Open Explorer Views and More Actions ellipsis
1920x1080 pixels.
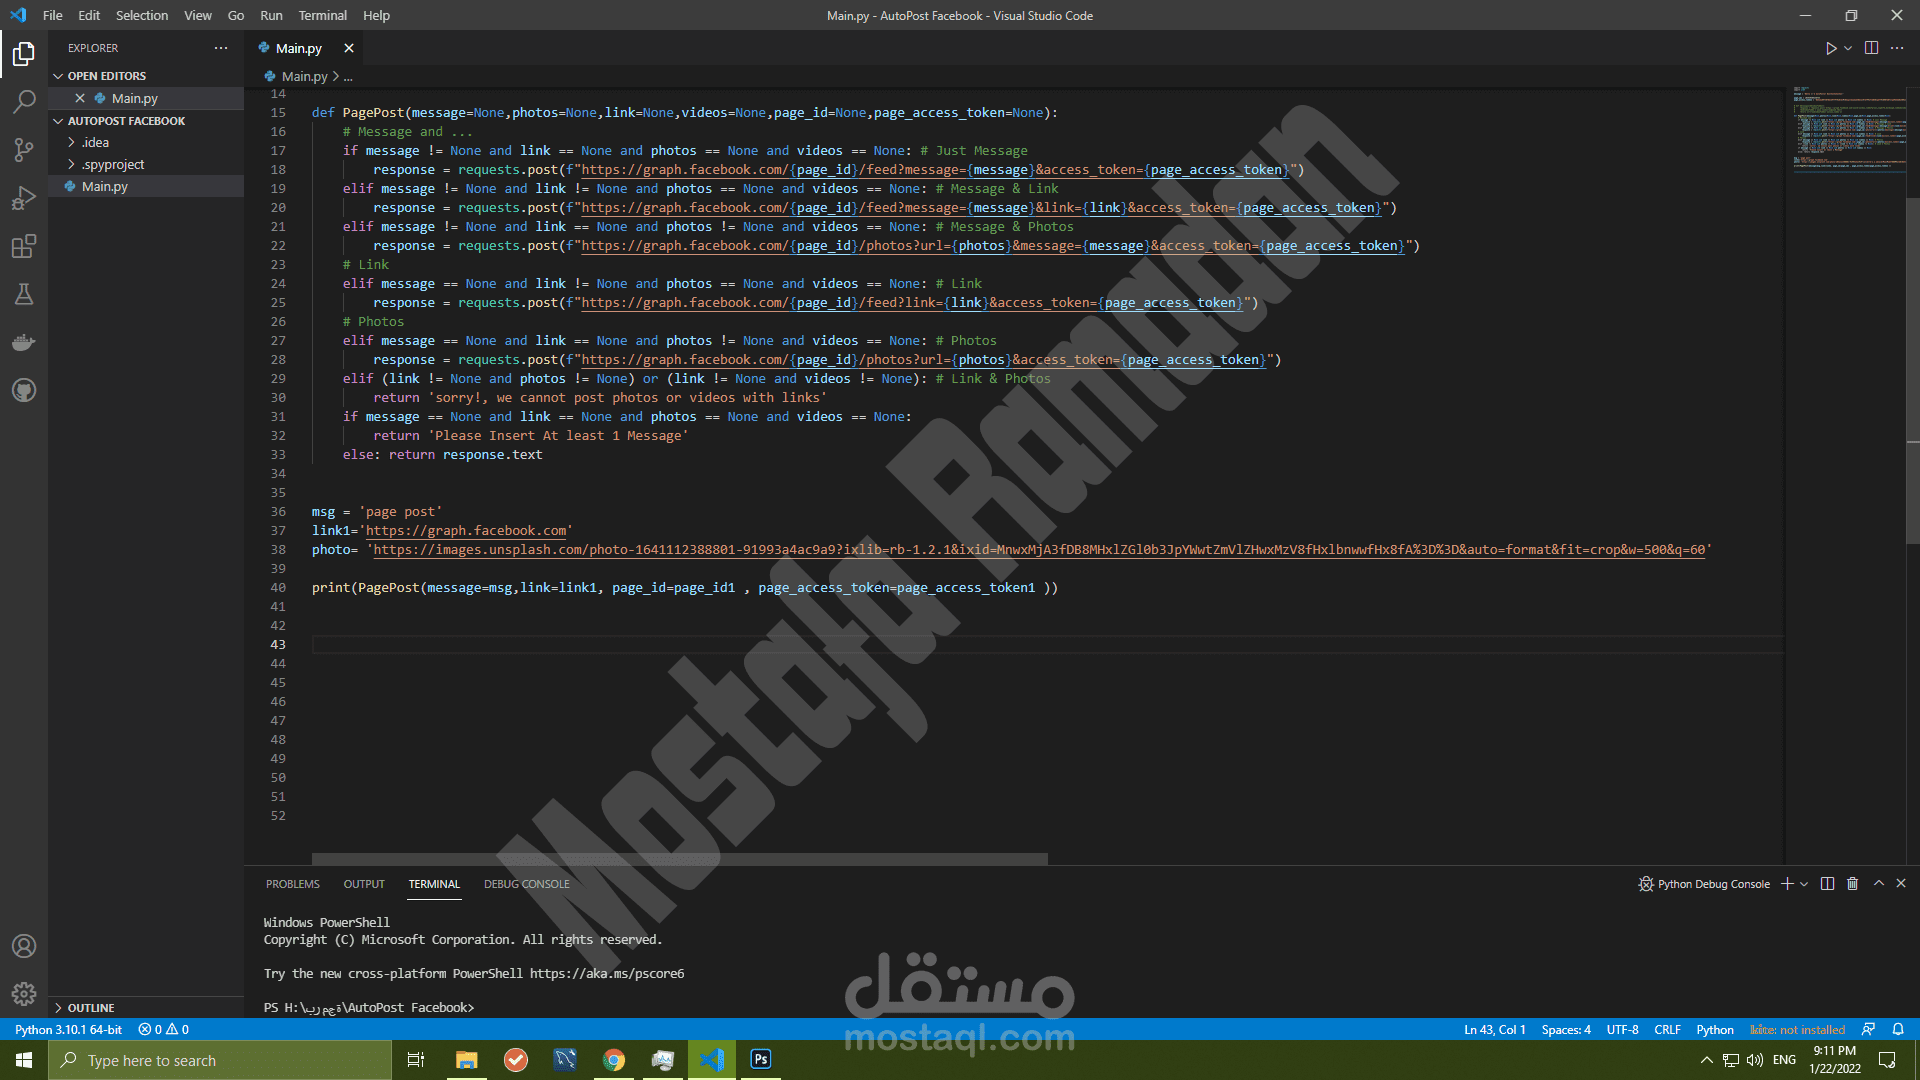tap(221, 48)
